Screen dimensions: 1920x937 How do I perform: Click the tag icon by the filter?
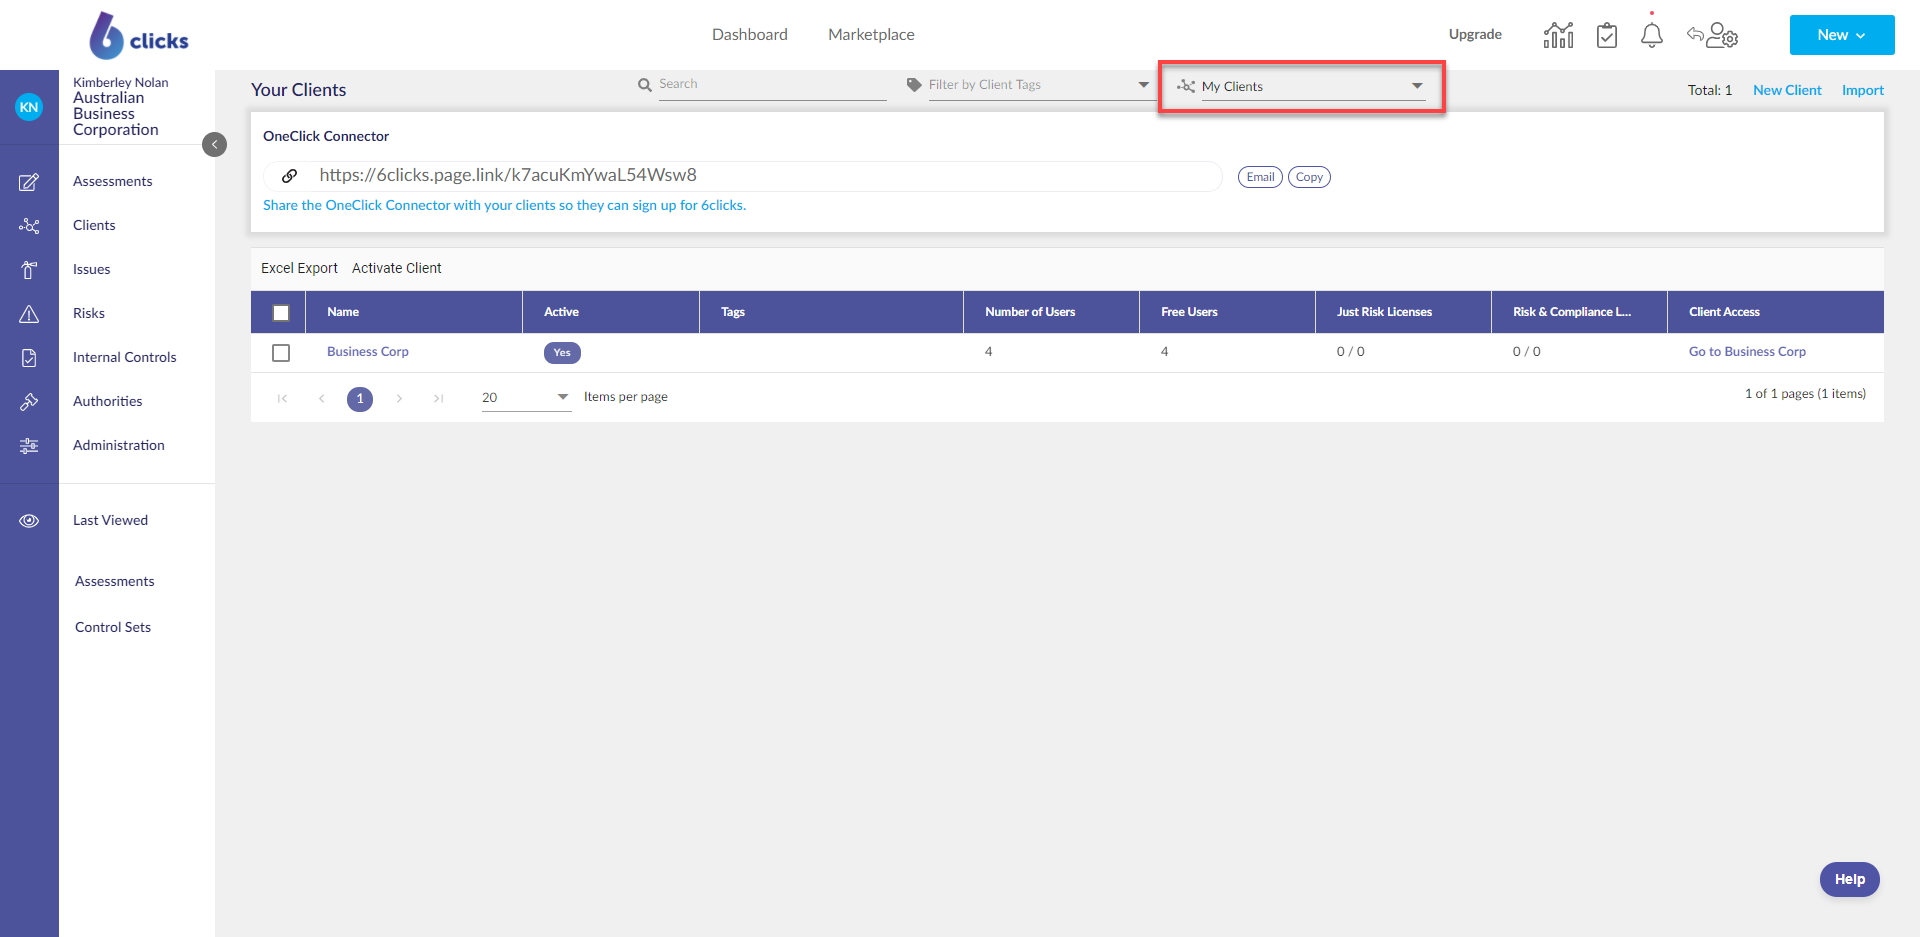914,85
